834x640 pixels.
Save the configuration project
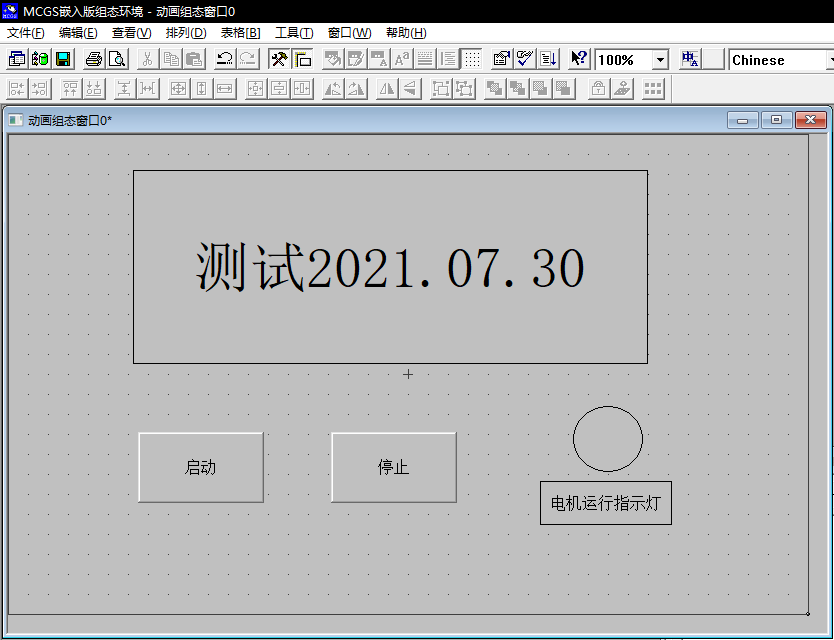pos(63,59)
